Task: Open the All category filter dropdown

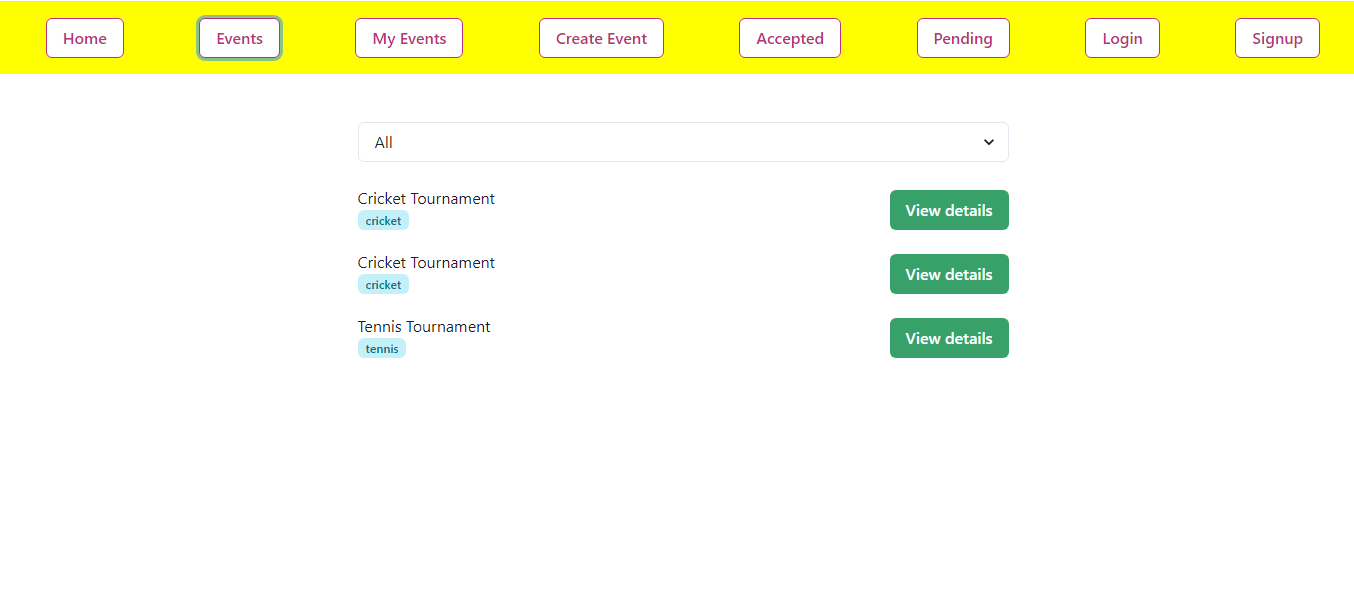Action: pos(683,142)
